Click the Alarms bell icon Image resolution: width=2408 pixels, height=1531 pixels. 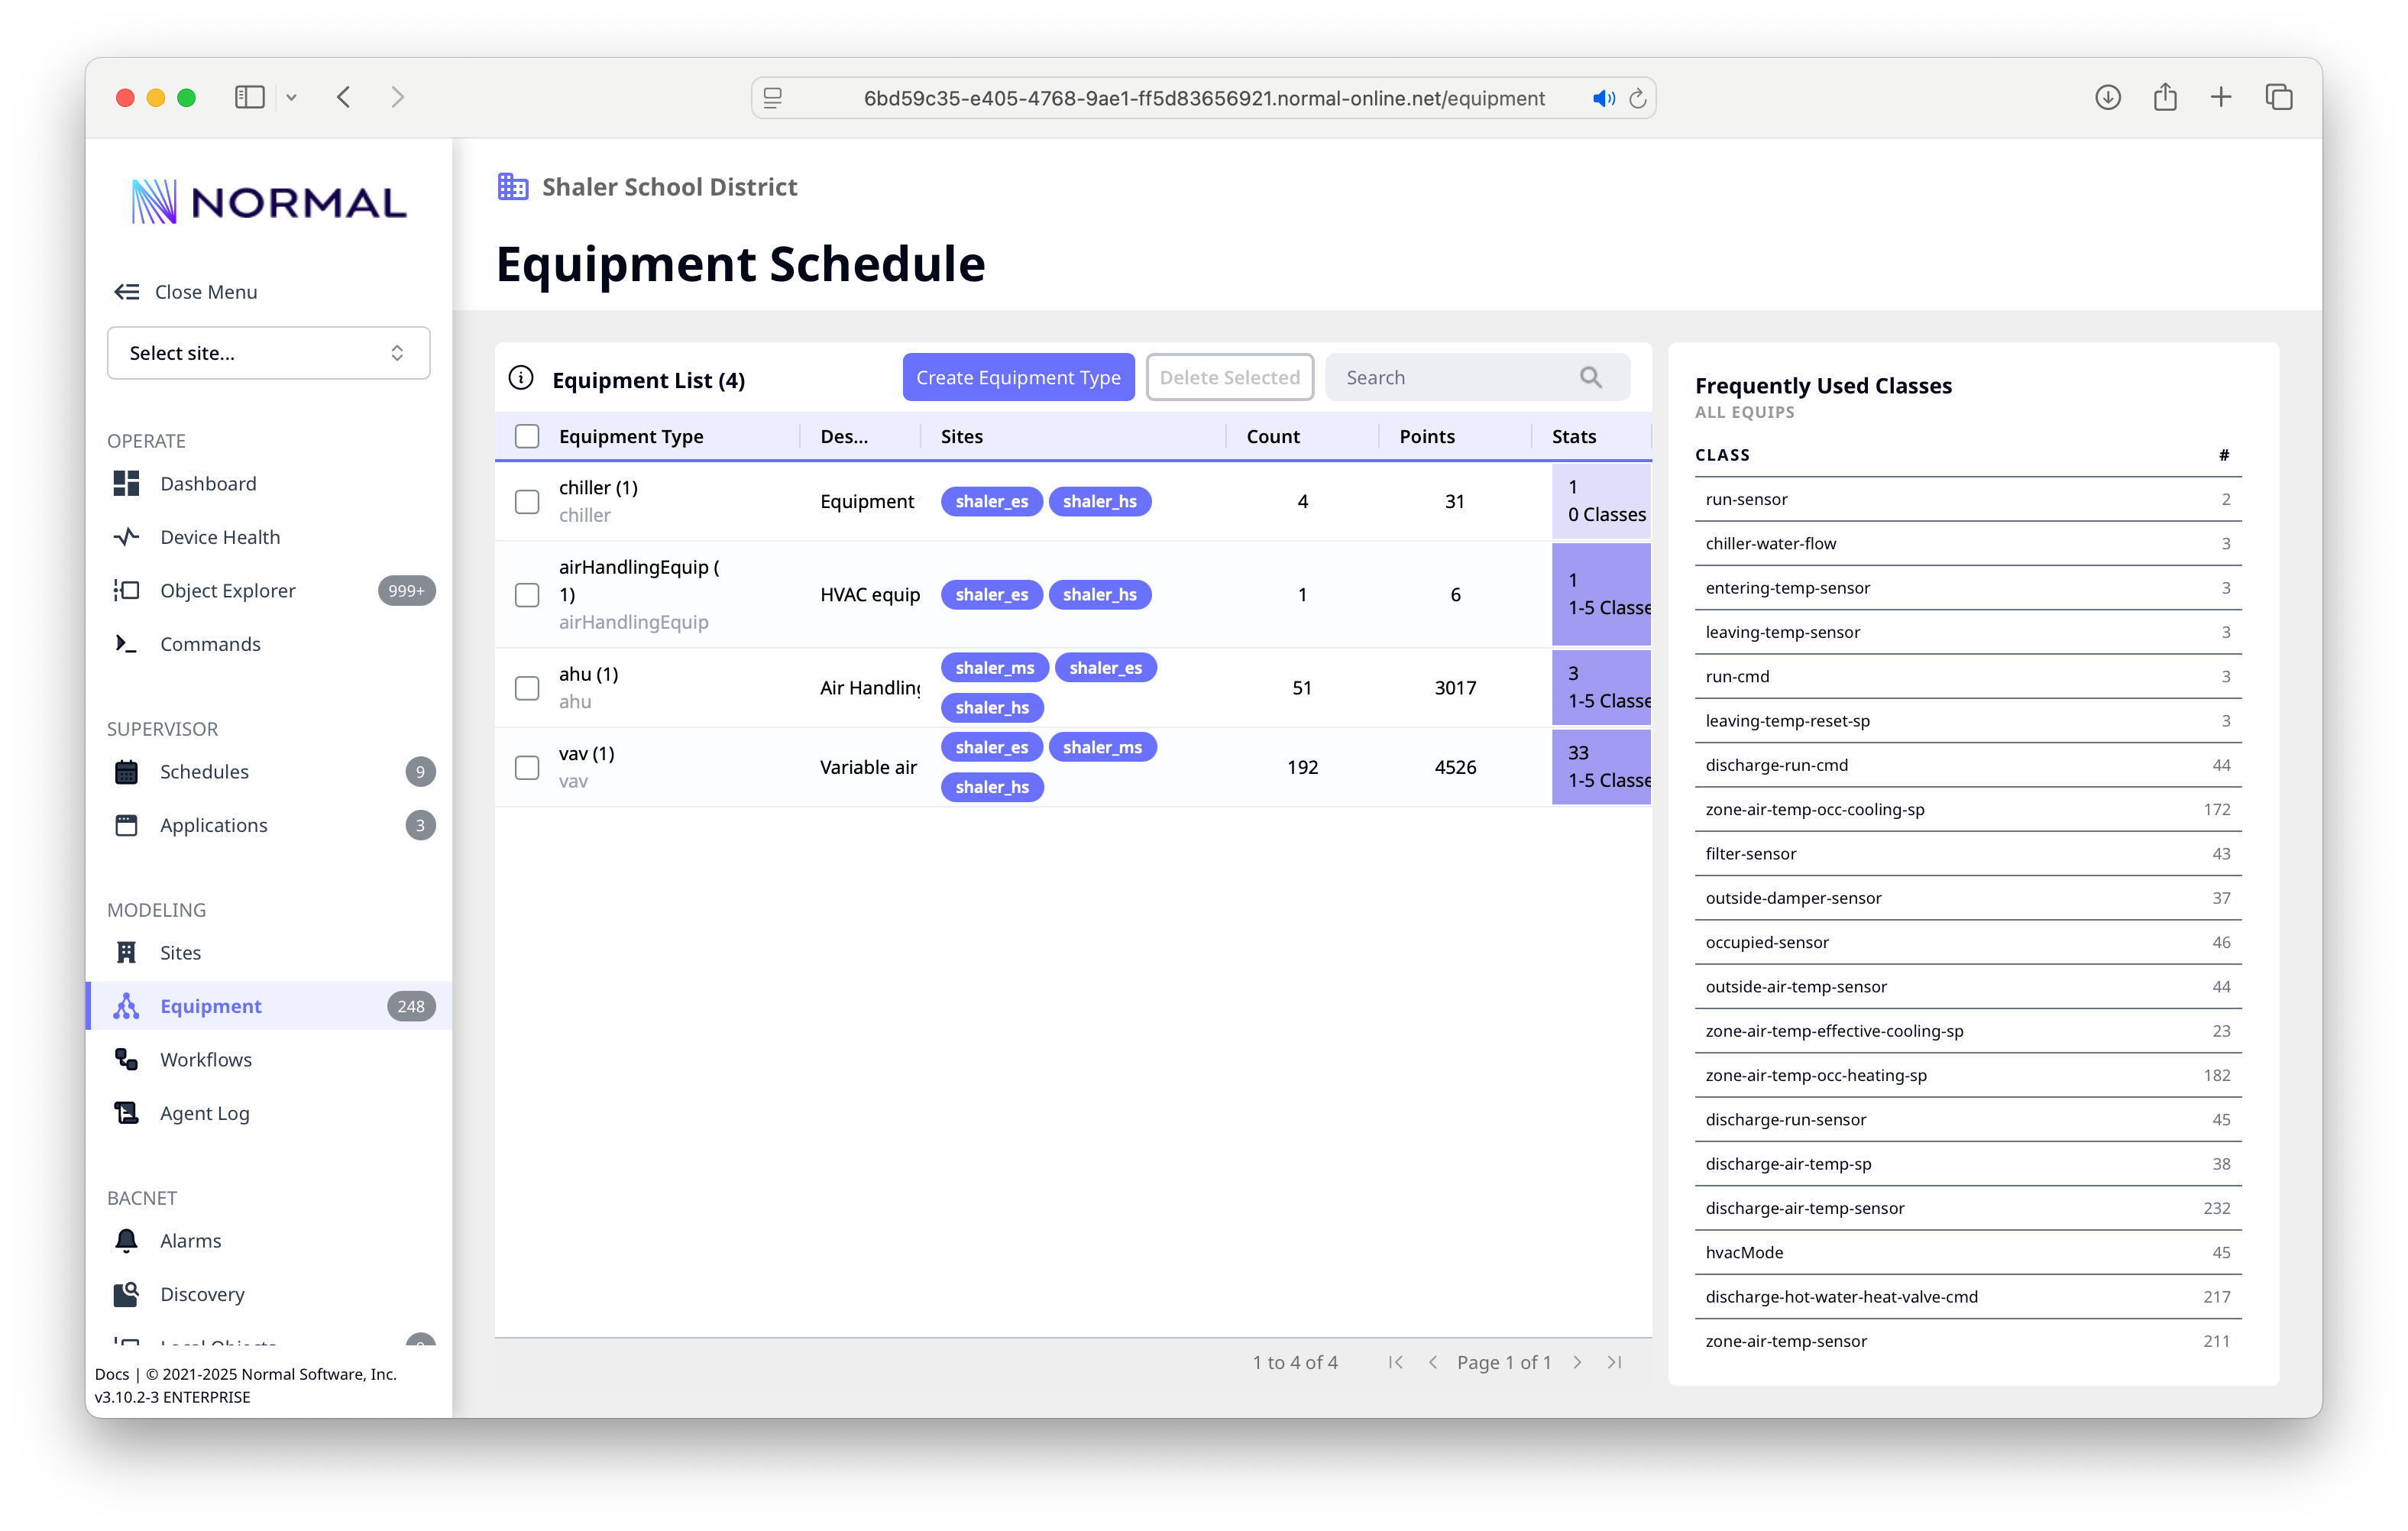pyautogui.click(x=126, y=1240)
